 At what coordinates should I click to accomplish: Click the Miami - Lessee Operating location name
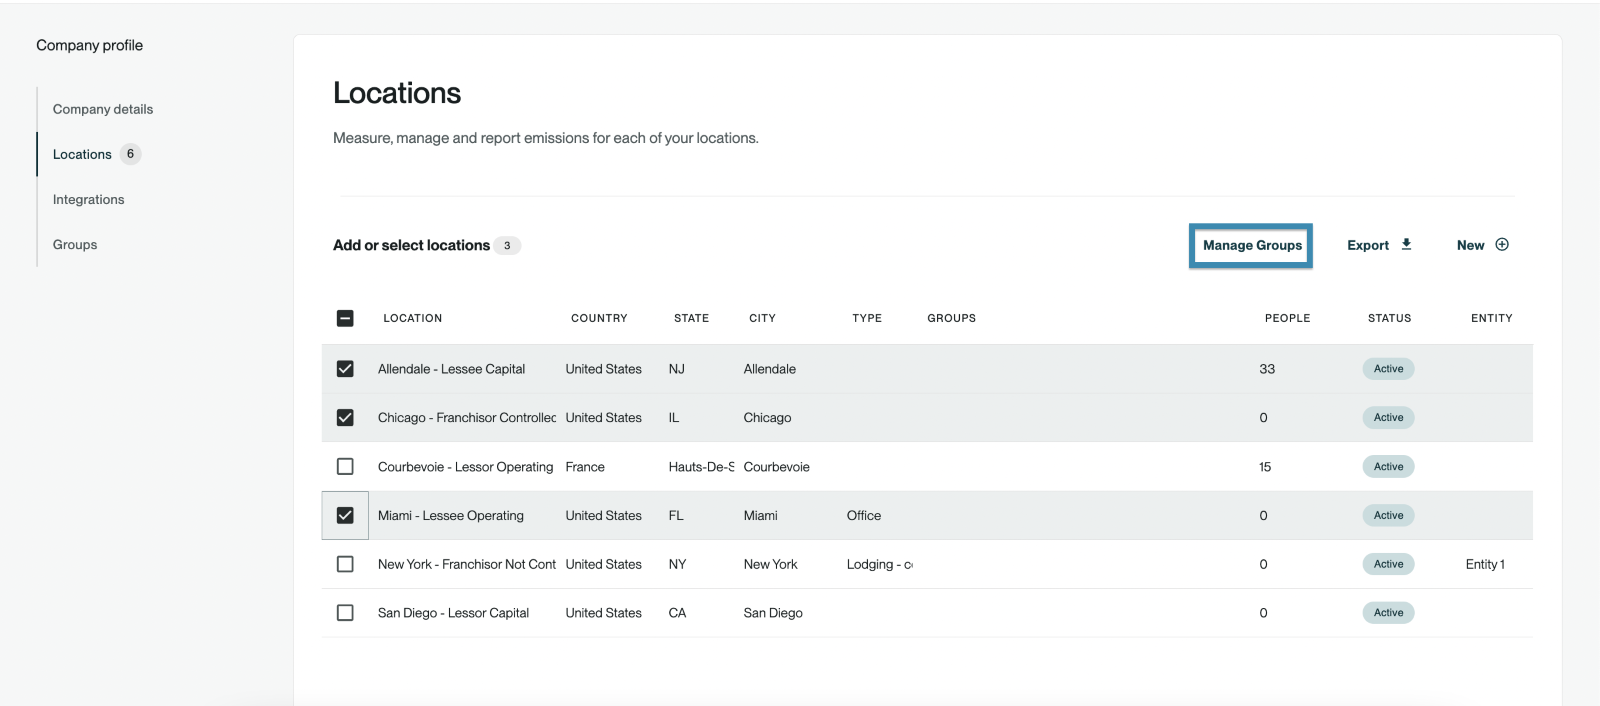point(451,516)
